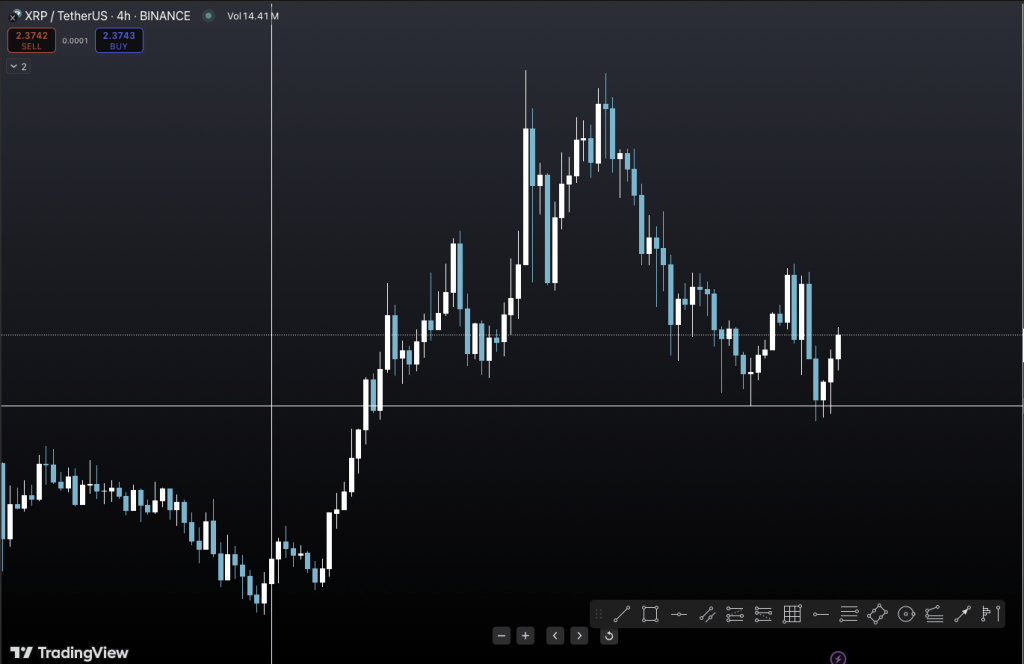Screen dimensions: 1024x664
Task: Select the horizontal line with center point tool
Action: (678, 614)
